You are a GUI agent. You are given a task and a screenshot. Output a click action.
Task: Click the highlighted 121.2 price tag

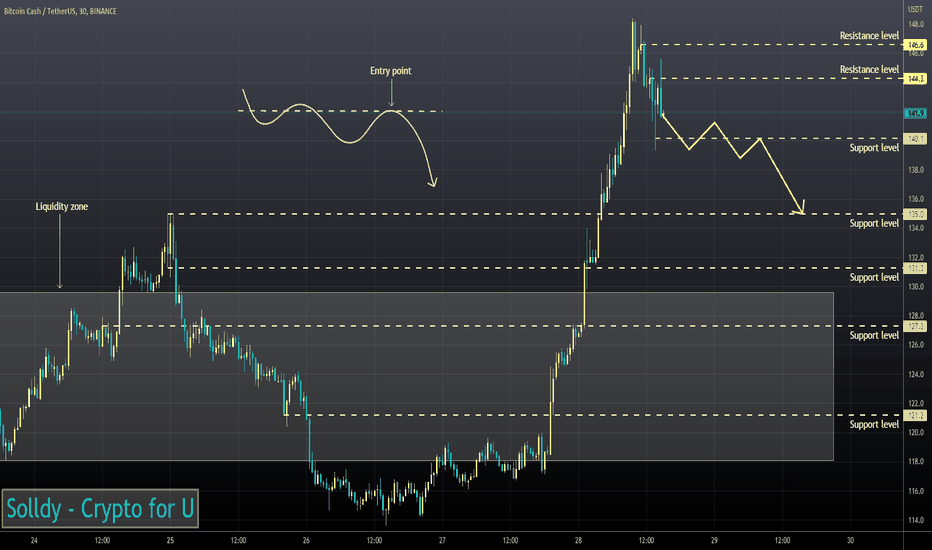tap(915, 415)
